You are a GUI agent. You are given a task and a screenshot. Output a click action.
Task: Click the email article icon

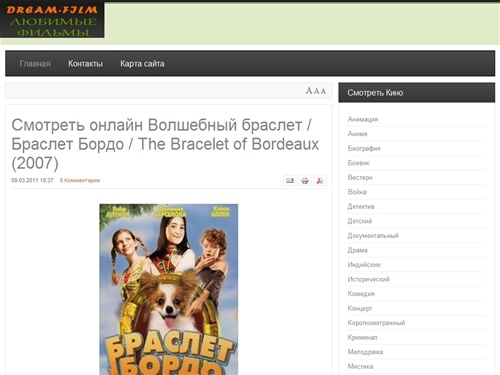click(x=290, y=181)
